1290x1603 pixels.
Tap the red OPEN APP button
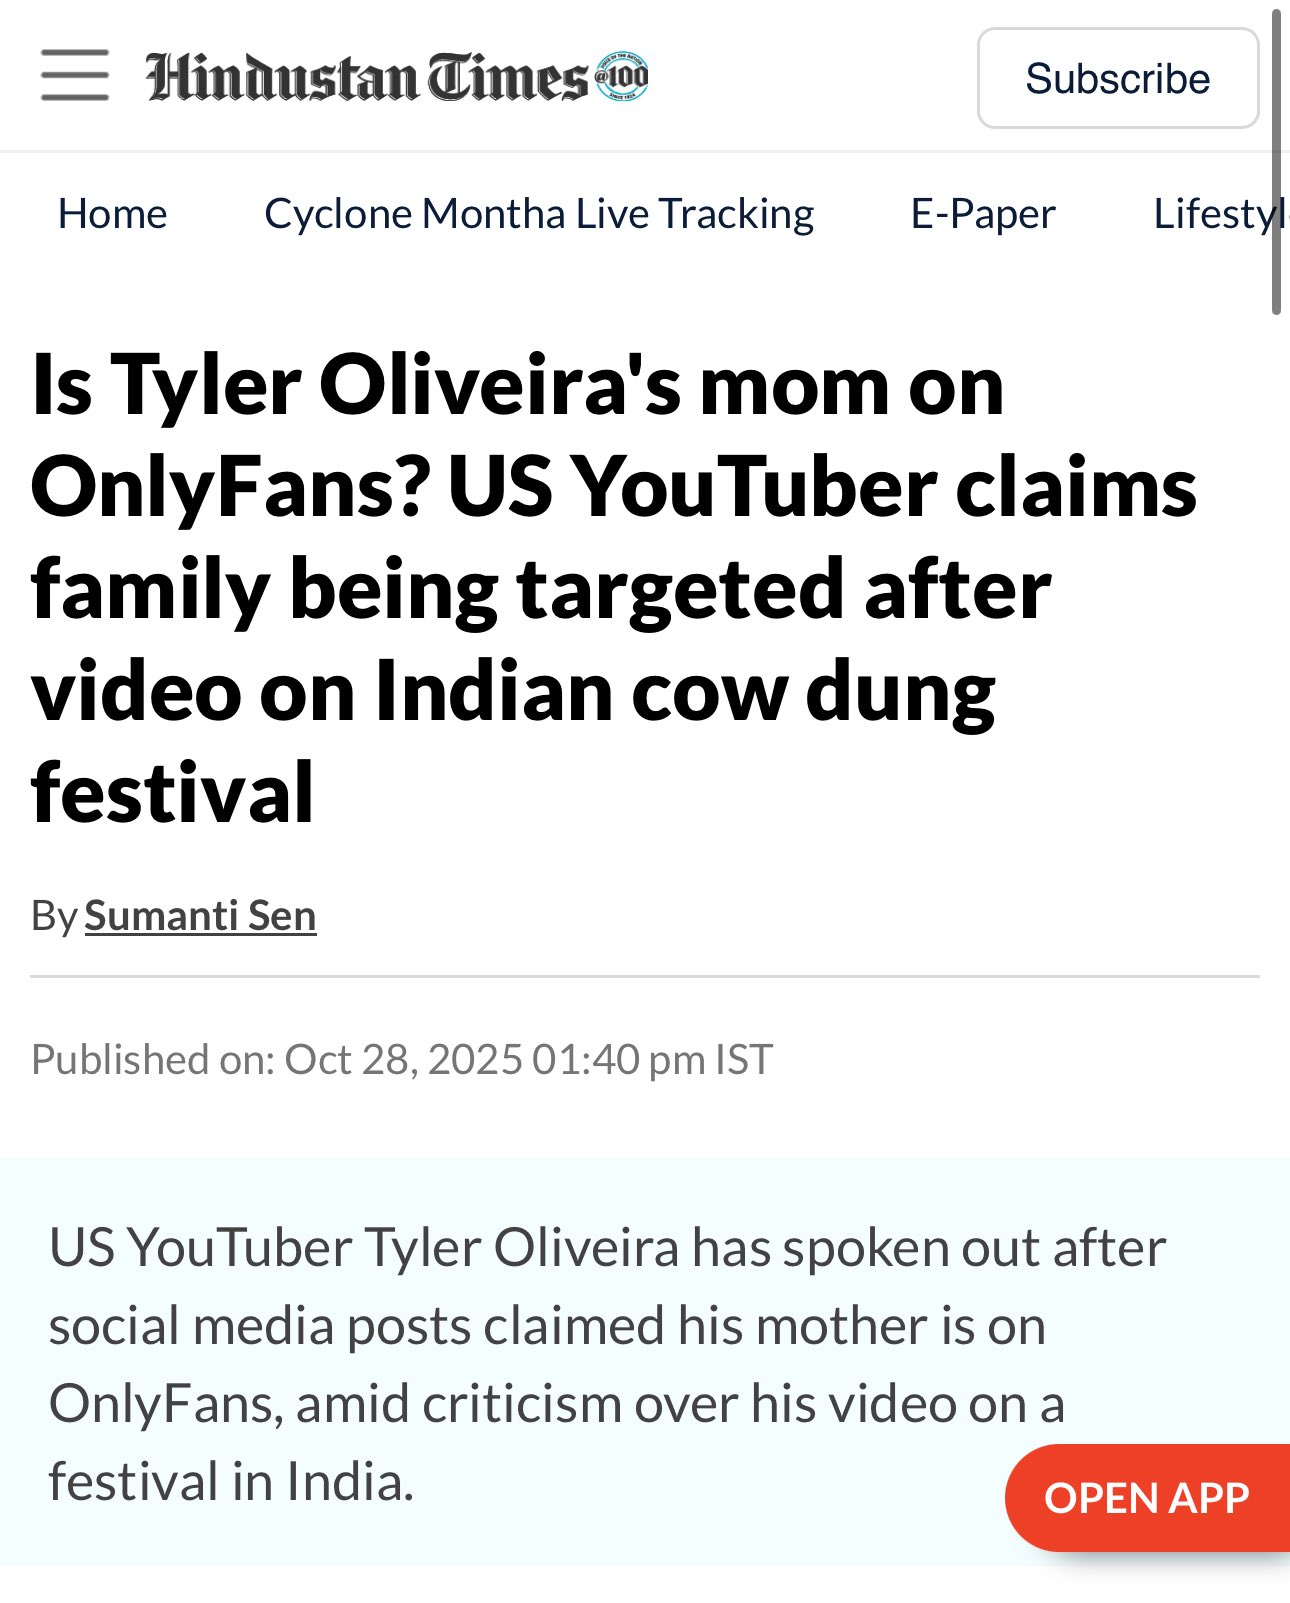(1146, 1498)
